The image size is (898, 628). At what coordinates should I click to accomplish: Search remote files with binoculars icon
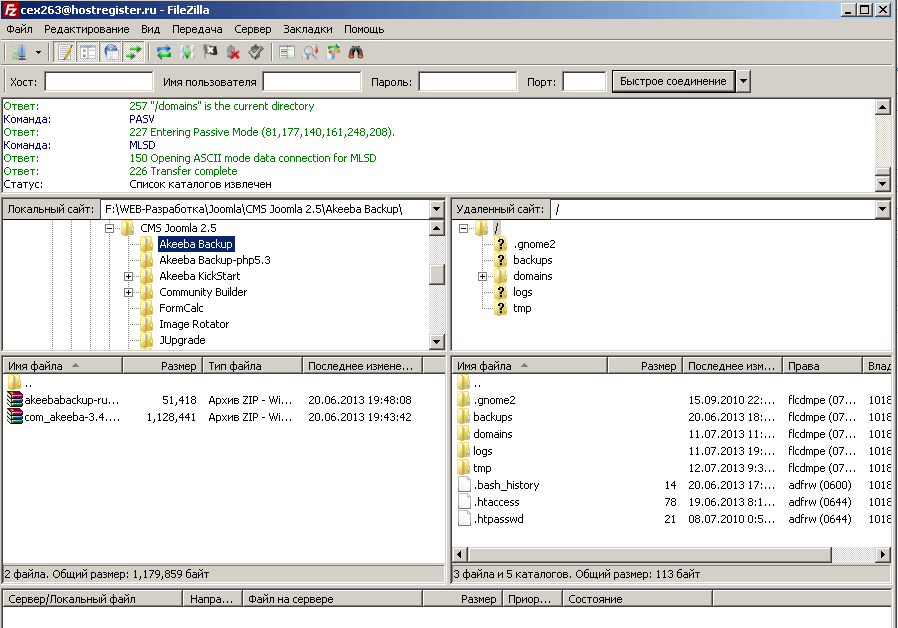[x=354, y=52]
